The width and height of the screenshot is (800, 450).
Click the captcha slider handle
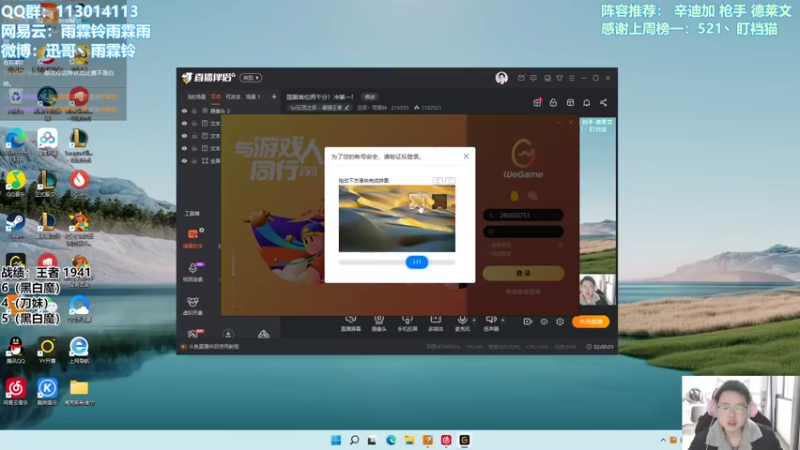417,262
